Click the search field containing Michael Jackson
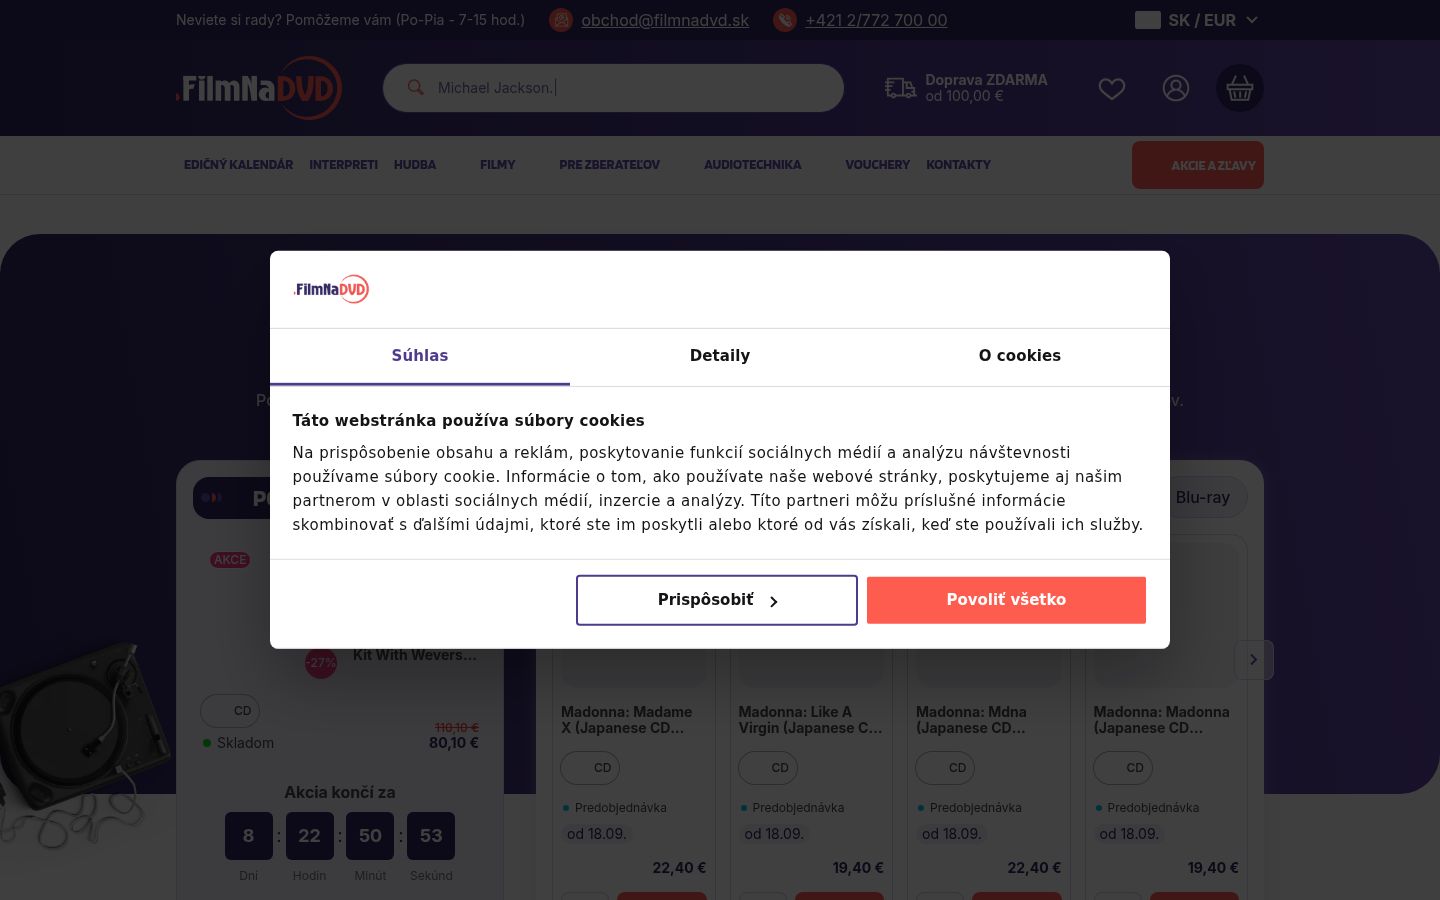Screen dimensions: 1440x900 tap(613, 88)
